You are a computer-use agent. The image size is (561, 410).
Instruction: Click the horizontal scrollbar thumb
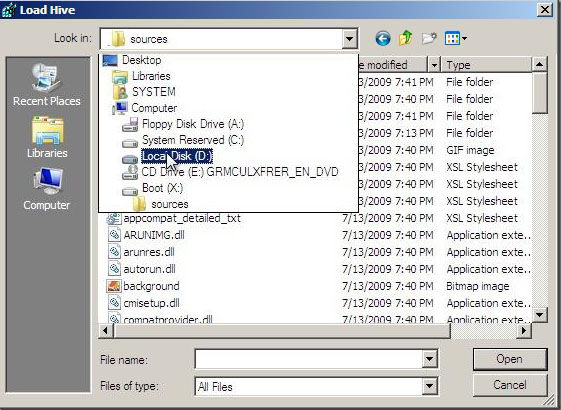pyautogui.click(x=282, y=331)
